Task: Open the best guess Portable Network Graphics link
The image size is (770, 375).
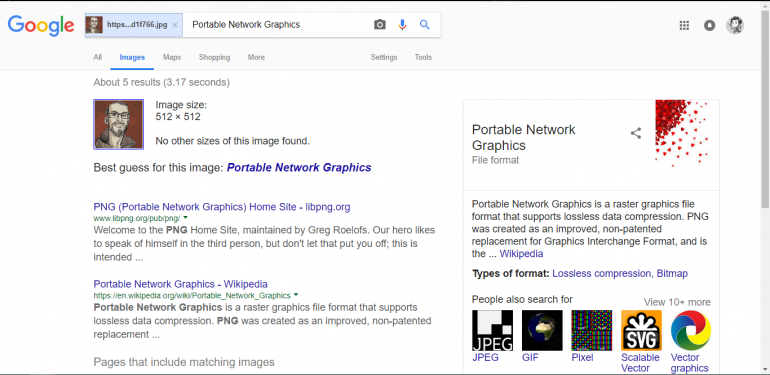Action: tap(299, 167)
